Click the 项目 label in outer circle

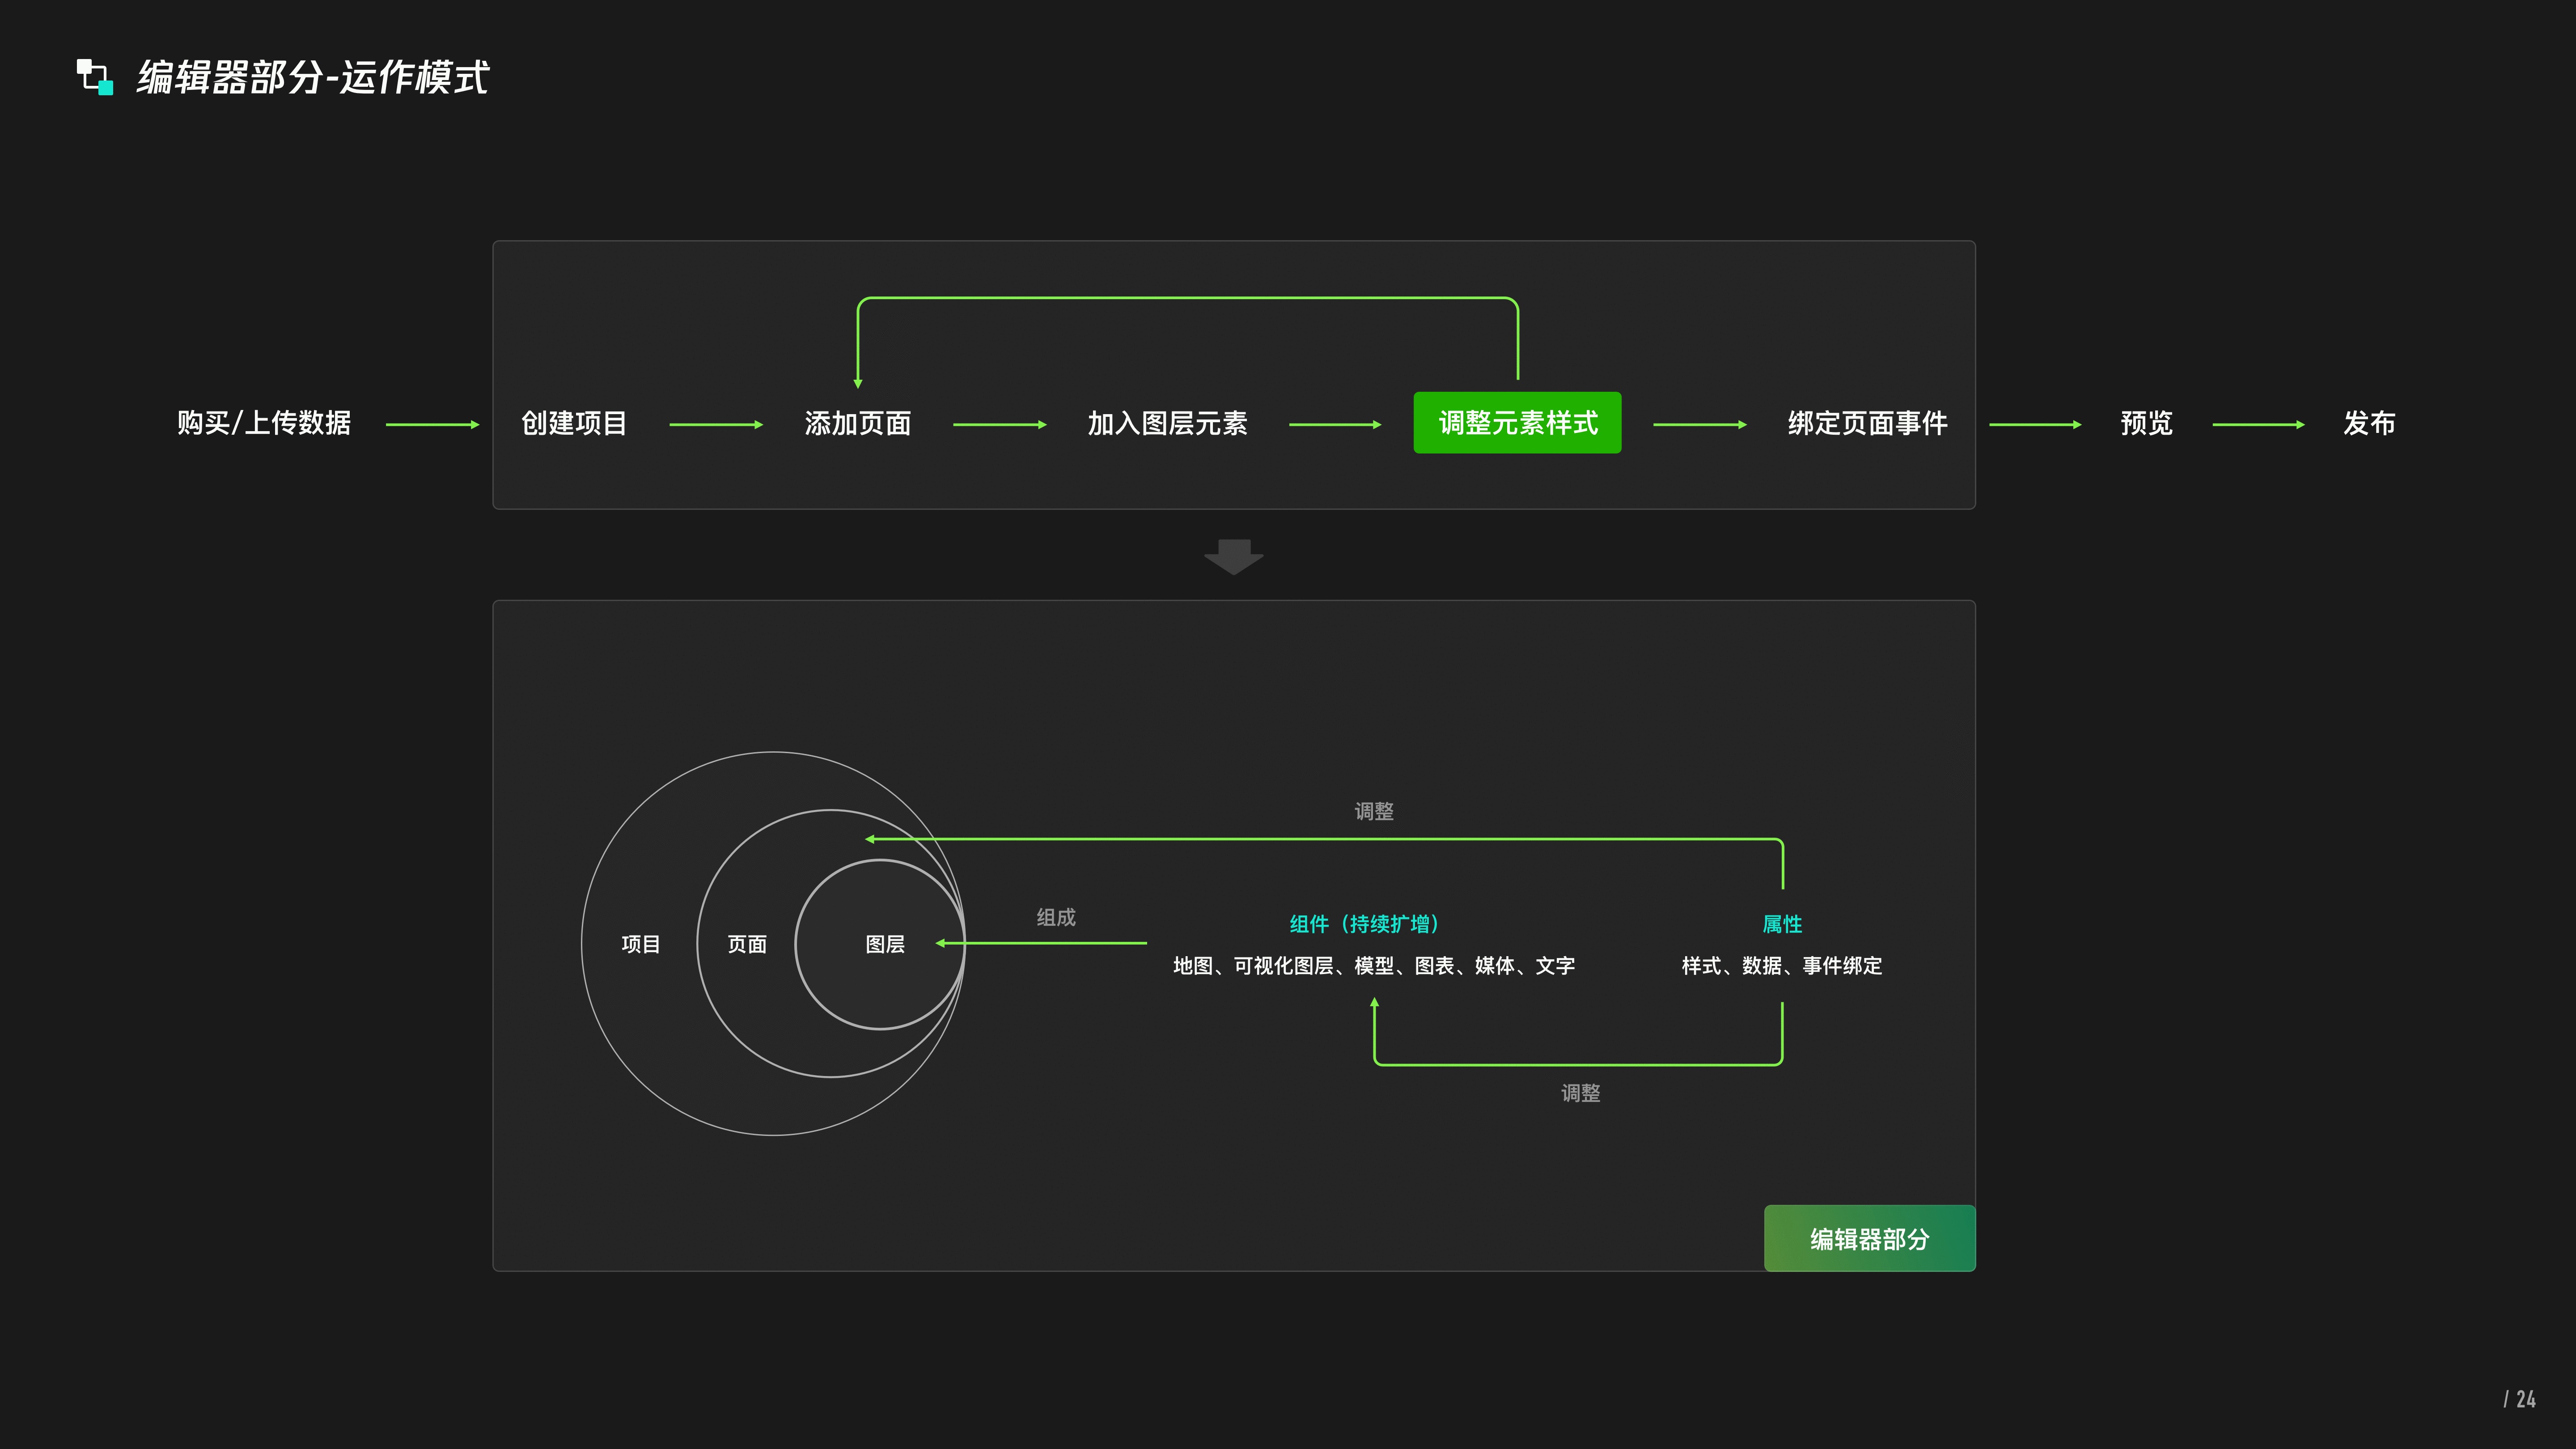point(640,944)
